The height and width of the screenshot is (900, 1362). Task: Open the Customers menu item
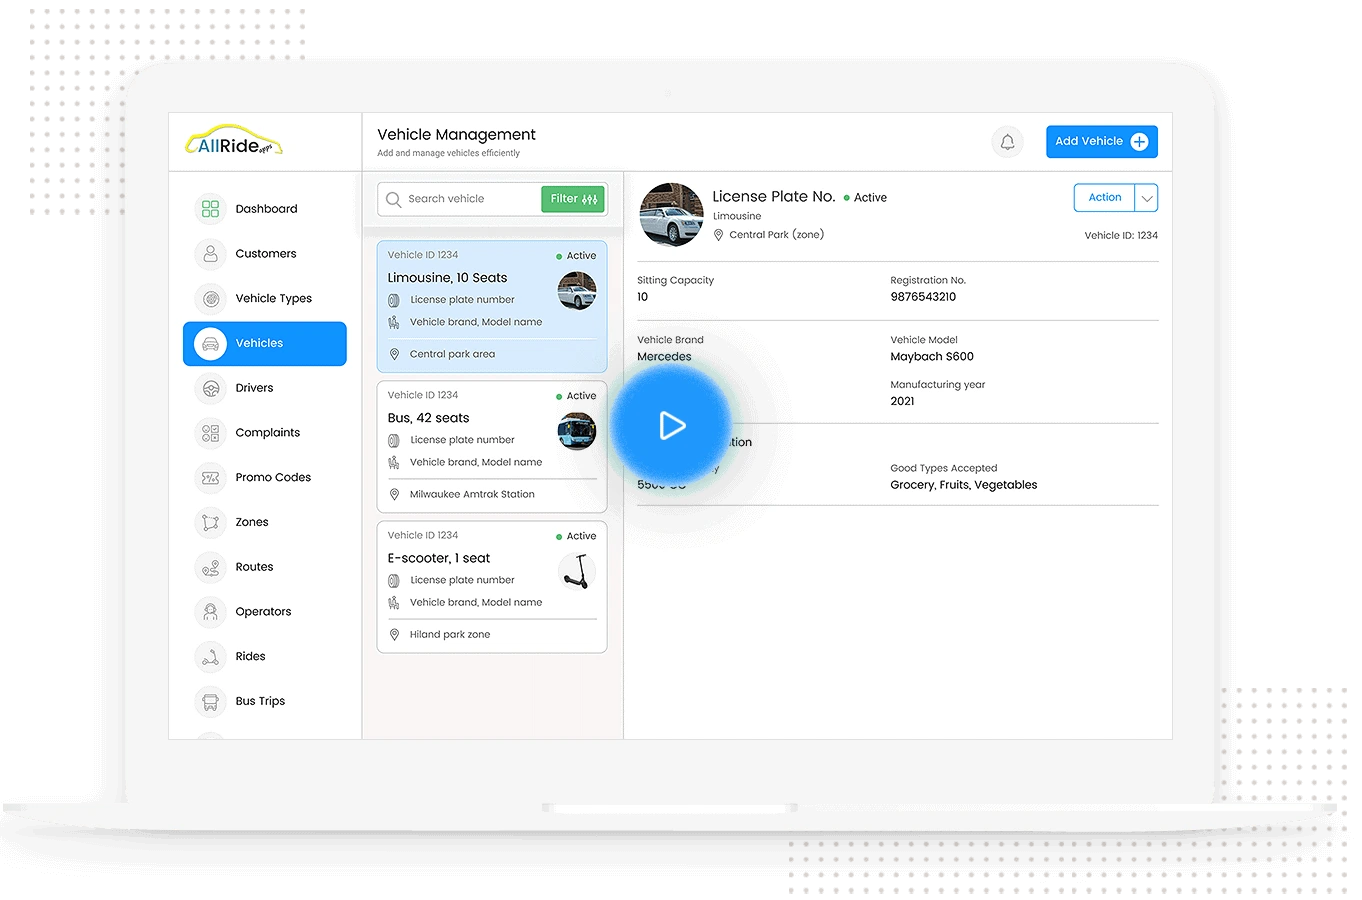[265, 254]
